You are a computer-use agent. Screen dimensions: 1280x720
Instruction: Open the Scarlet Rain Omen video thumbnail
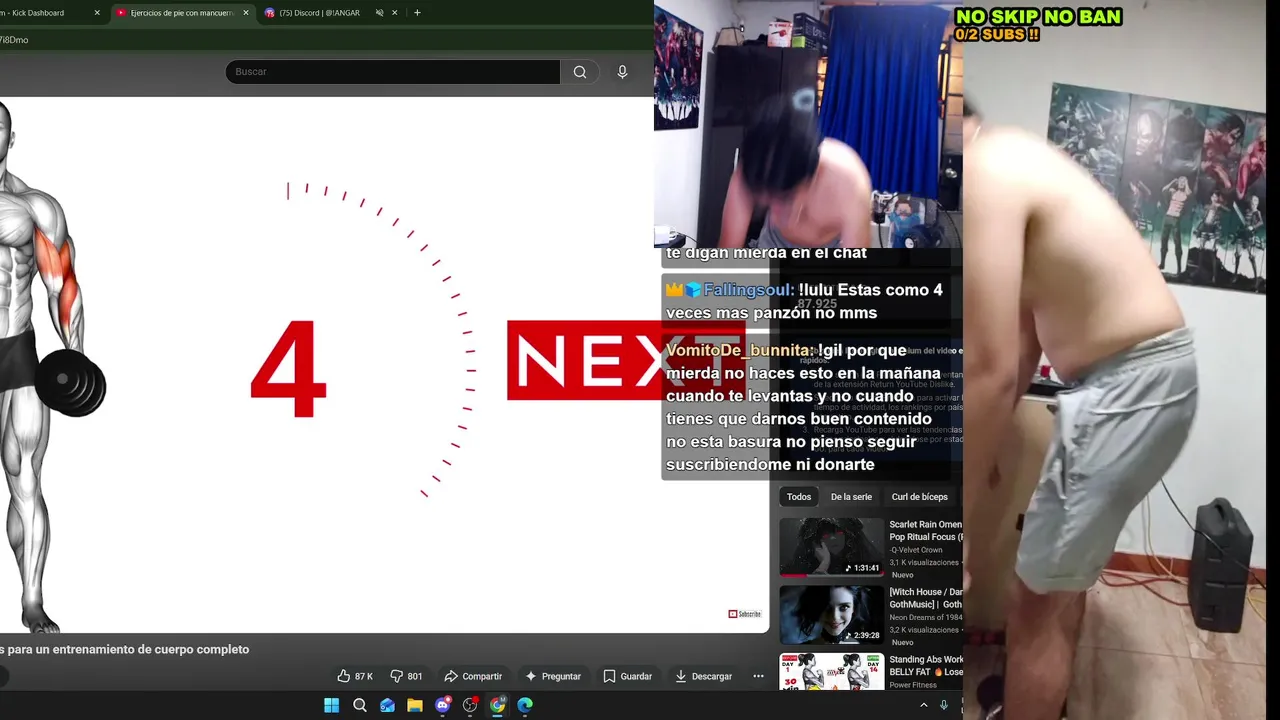[832, 547]
